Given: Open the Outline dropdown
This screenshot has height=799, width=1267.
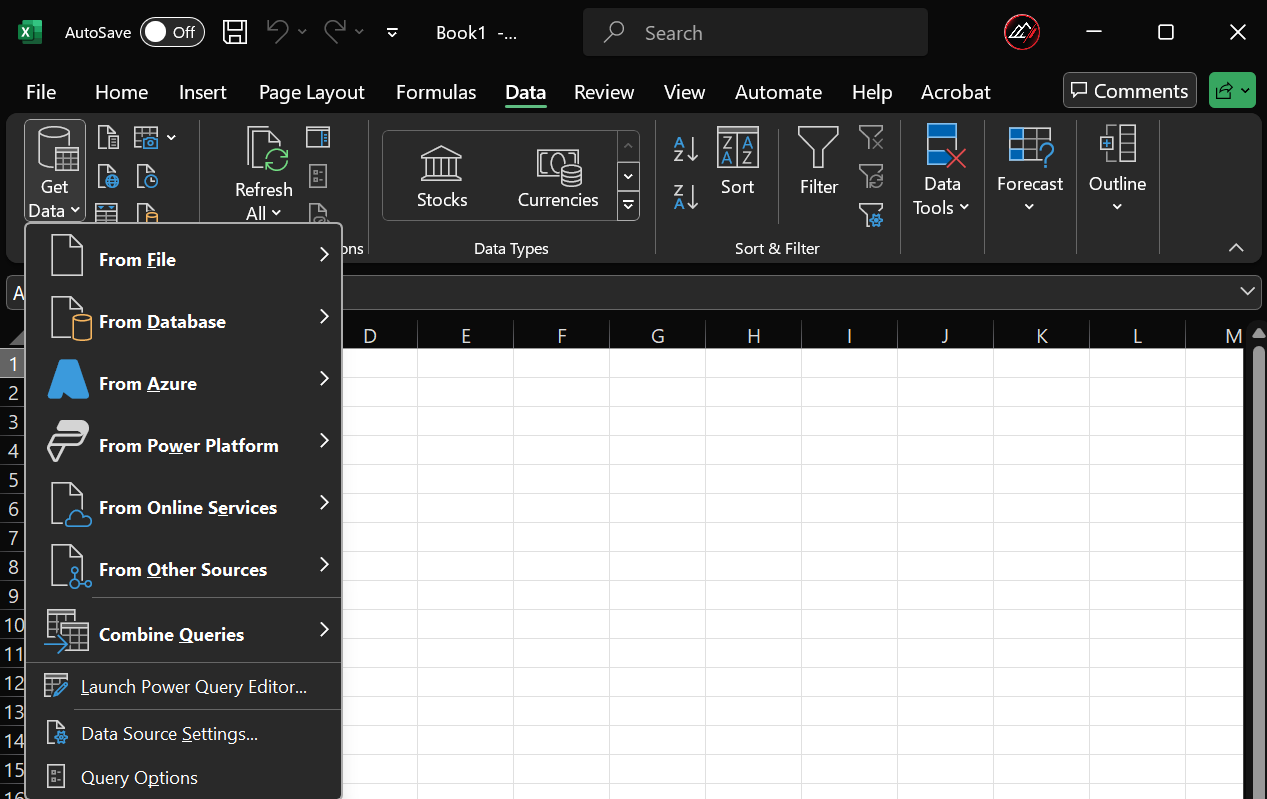Looking at the screenshot, I should point(1117,170).
